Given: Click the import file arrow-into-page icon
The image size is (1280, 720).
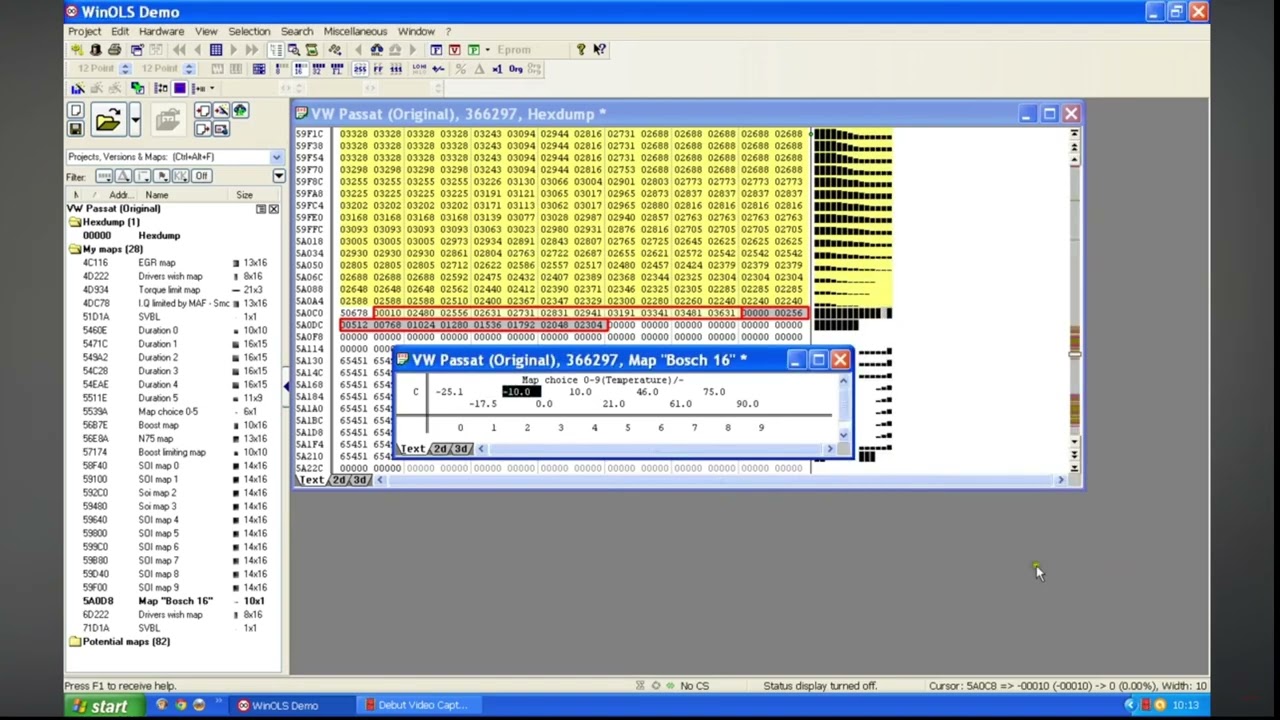Looking at the screenshot, I should [203, 111].
